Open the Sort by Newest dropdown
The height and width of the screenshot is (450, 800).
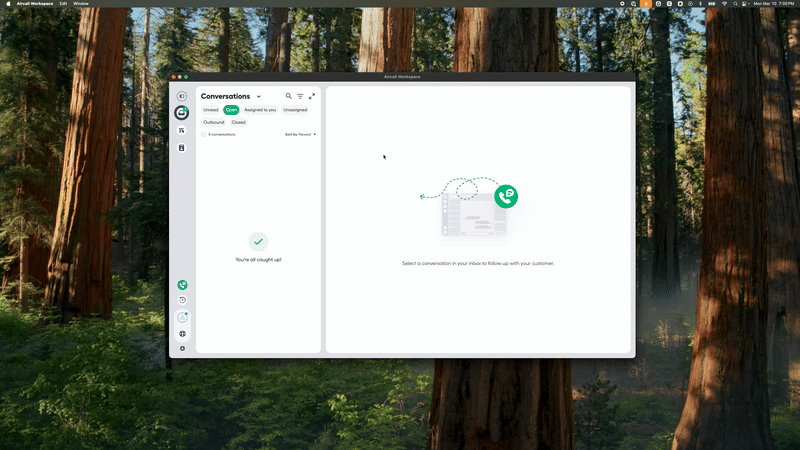300,134
